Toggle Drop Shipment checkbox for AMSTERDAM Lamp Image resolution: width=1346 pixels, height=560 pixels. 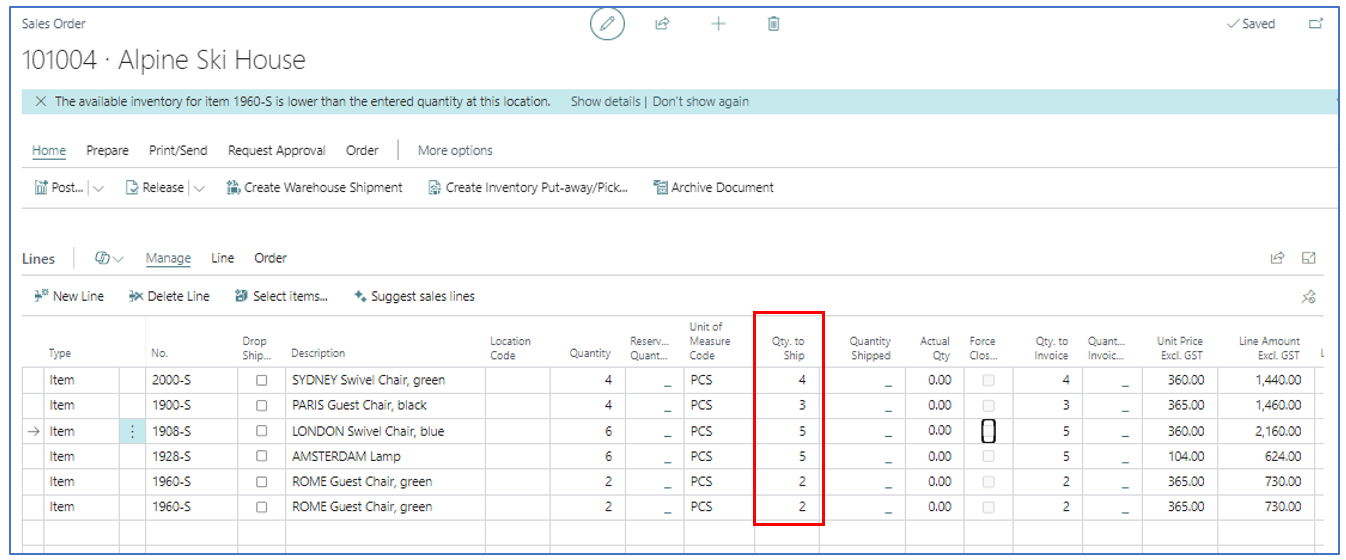click(x=262, y=456)
